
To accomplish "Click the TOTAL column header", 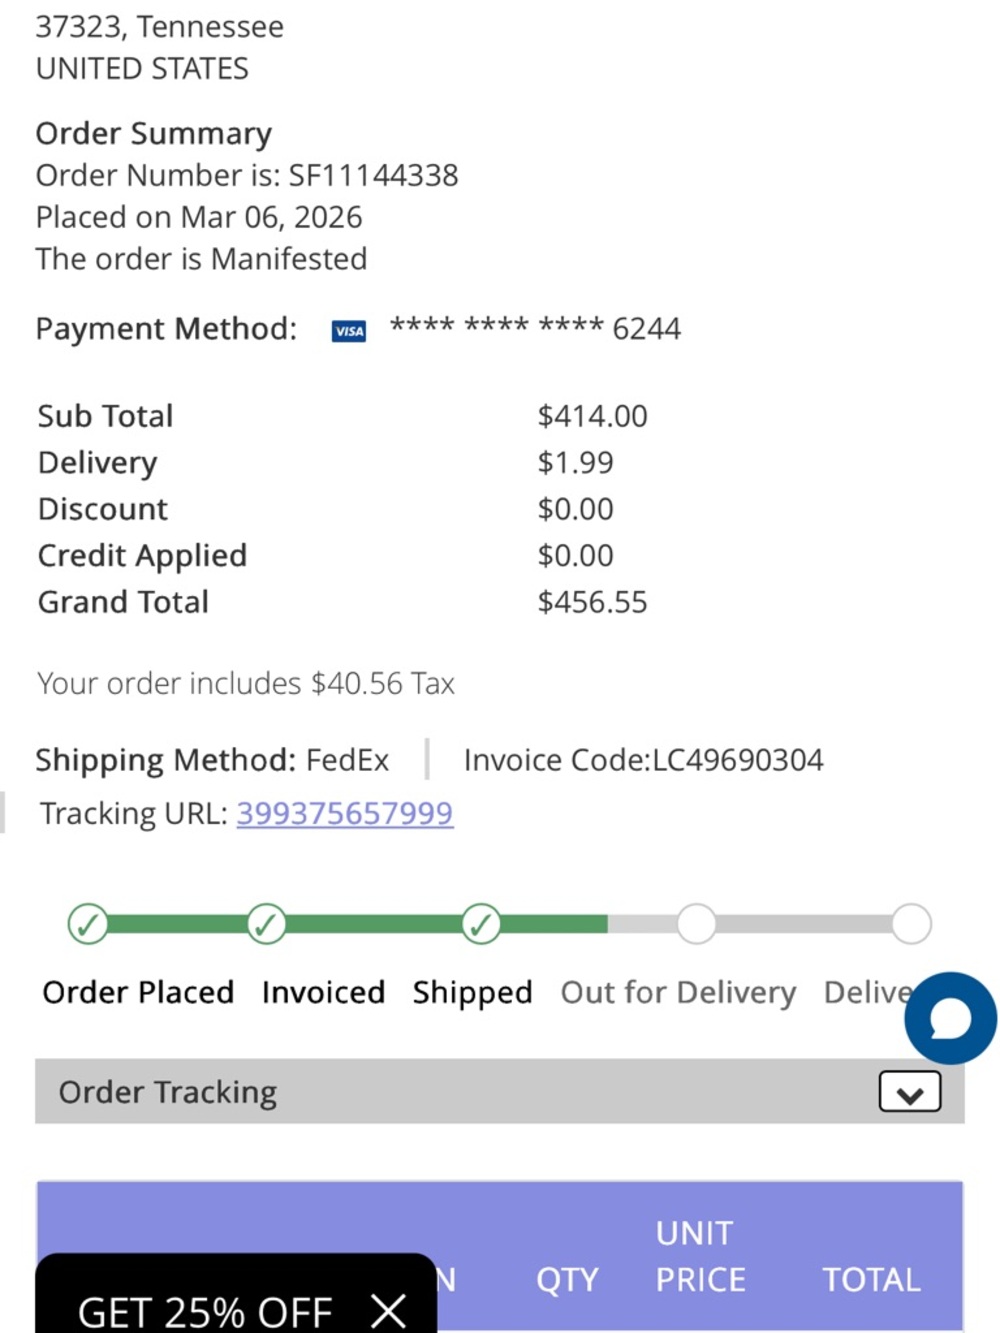I will point(871,1279).
